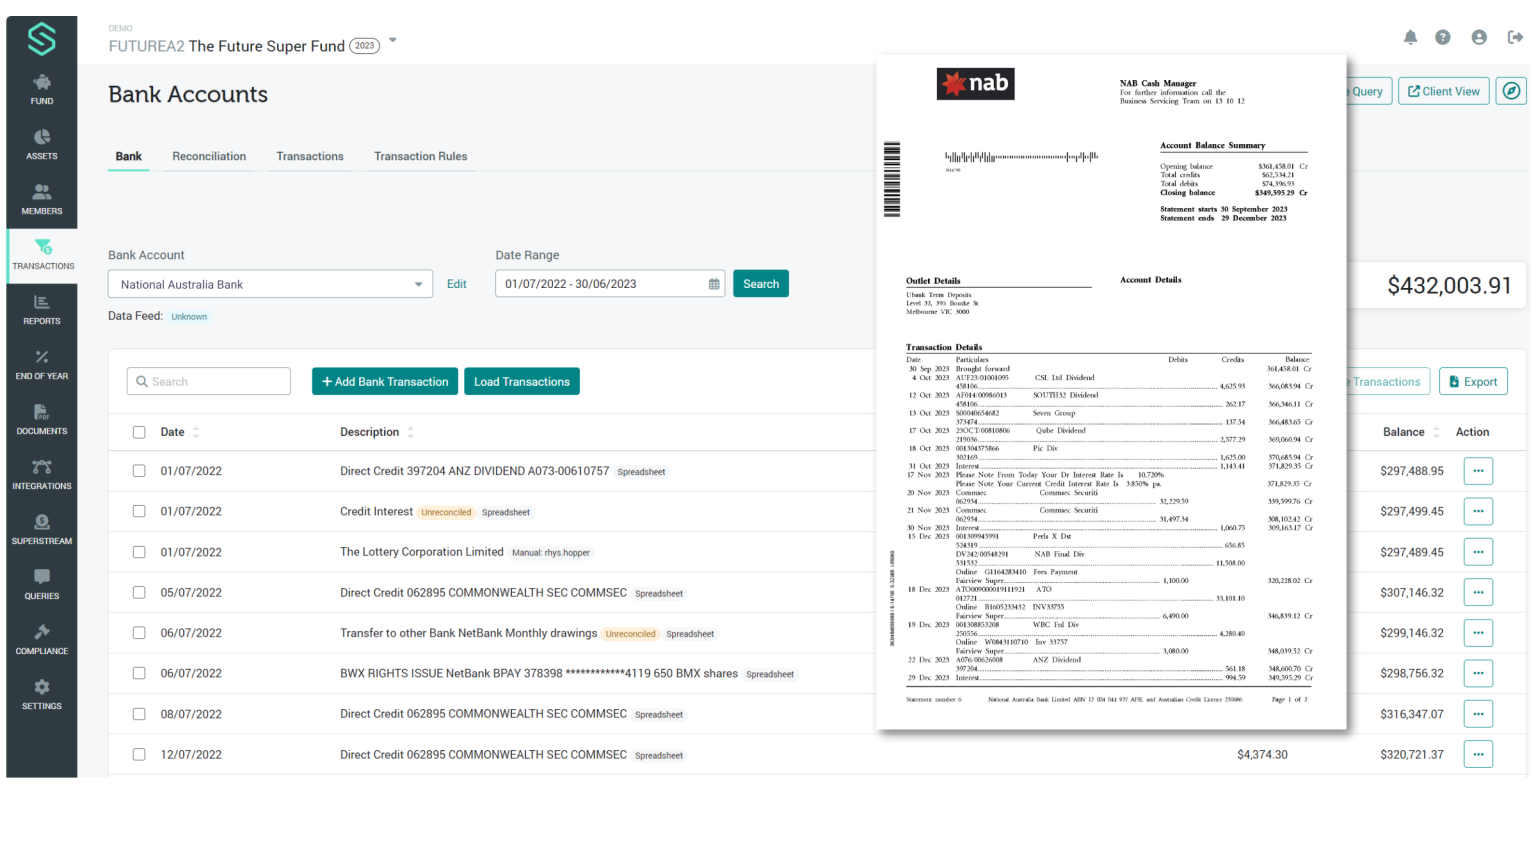
Task: Switch to the Transaction Rules tab
Action: [x=420, y=156]
